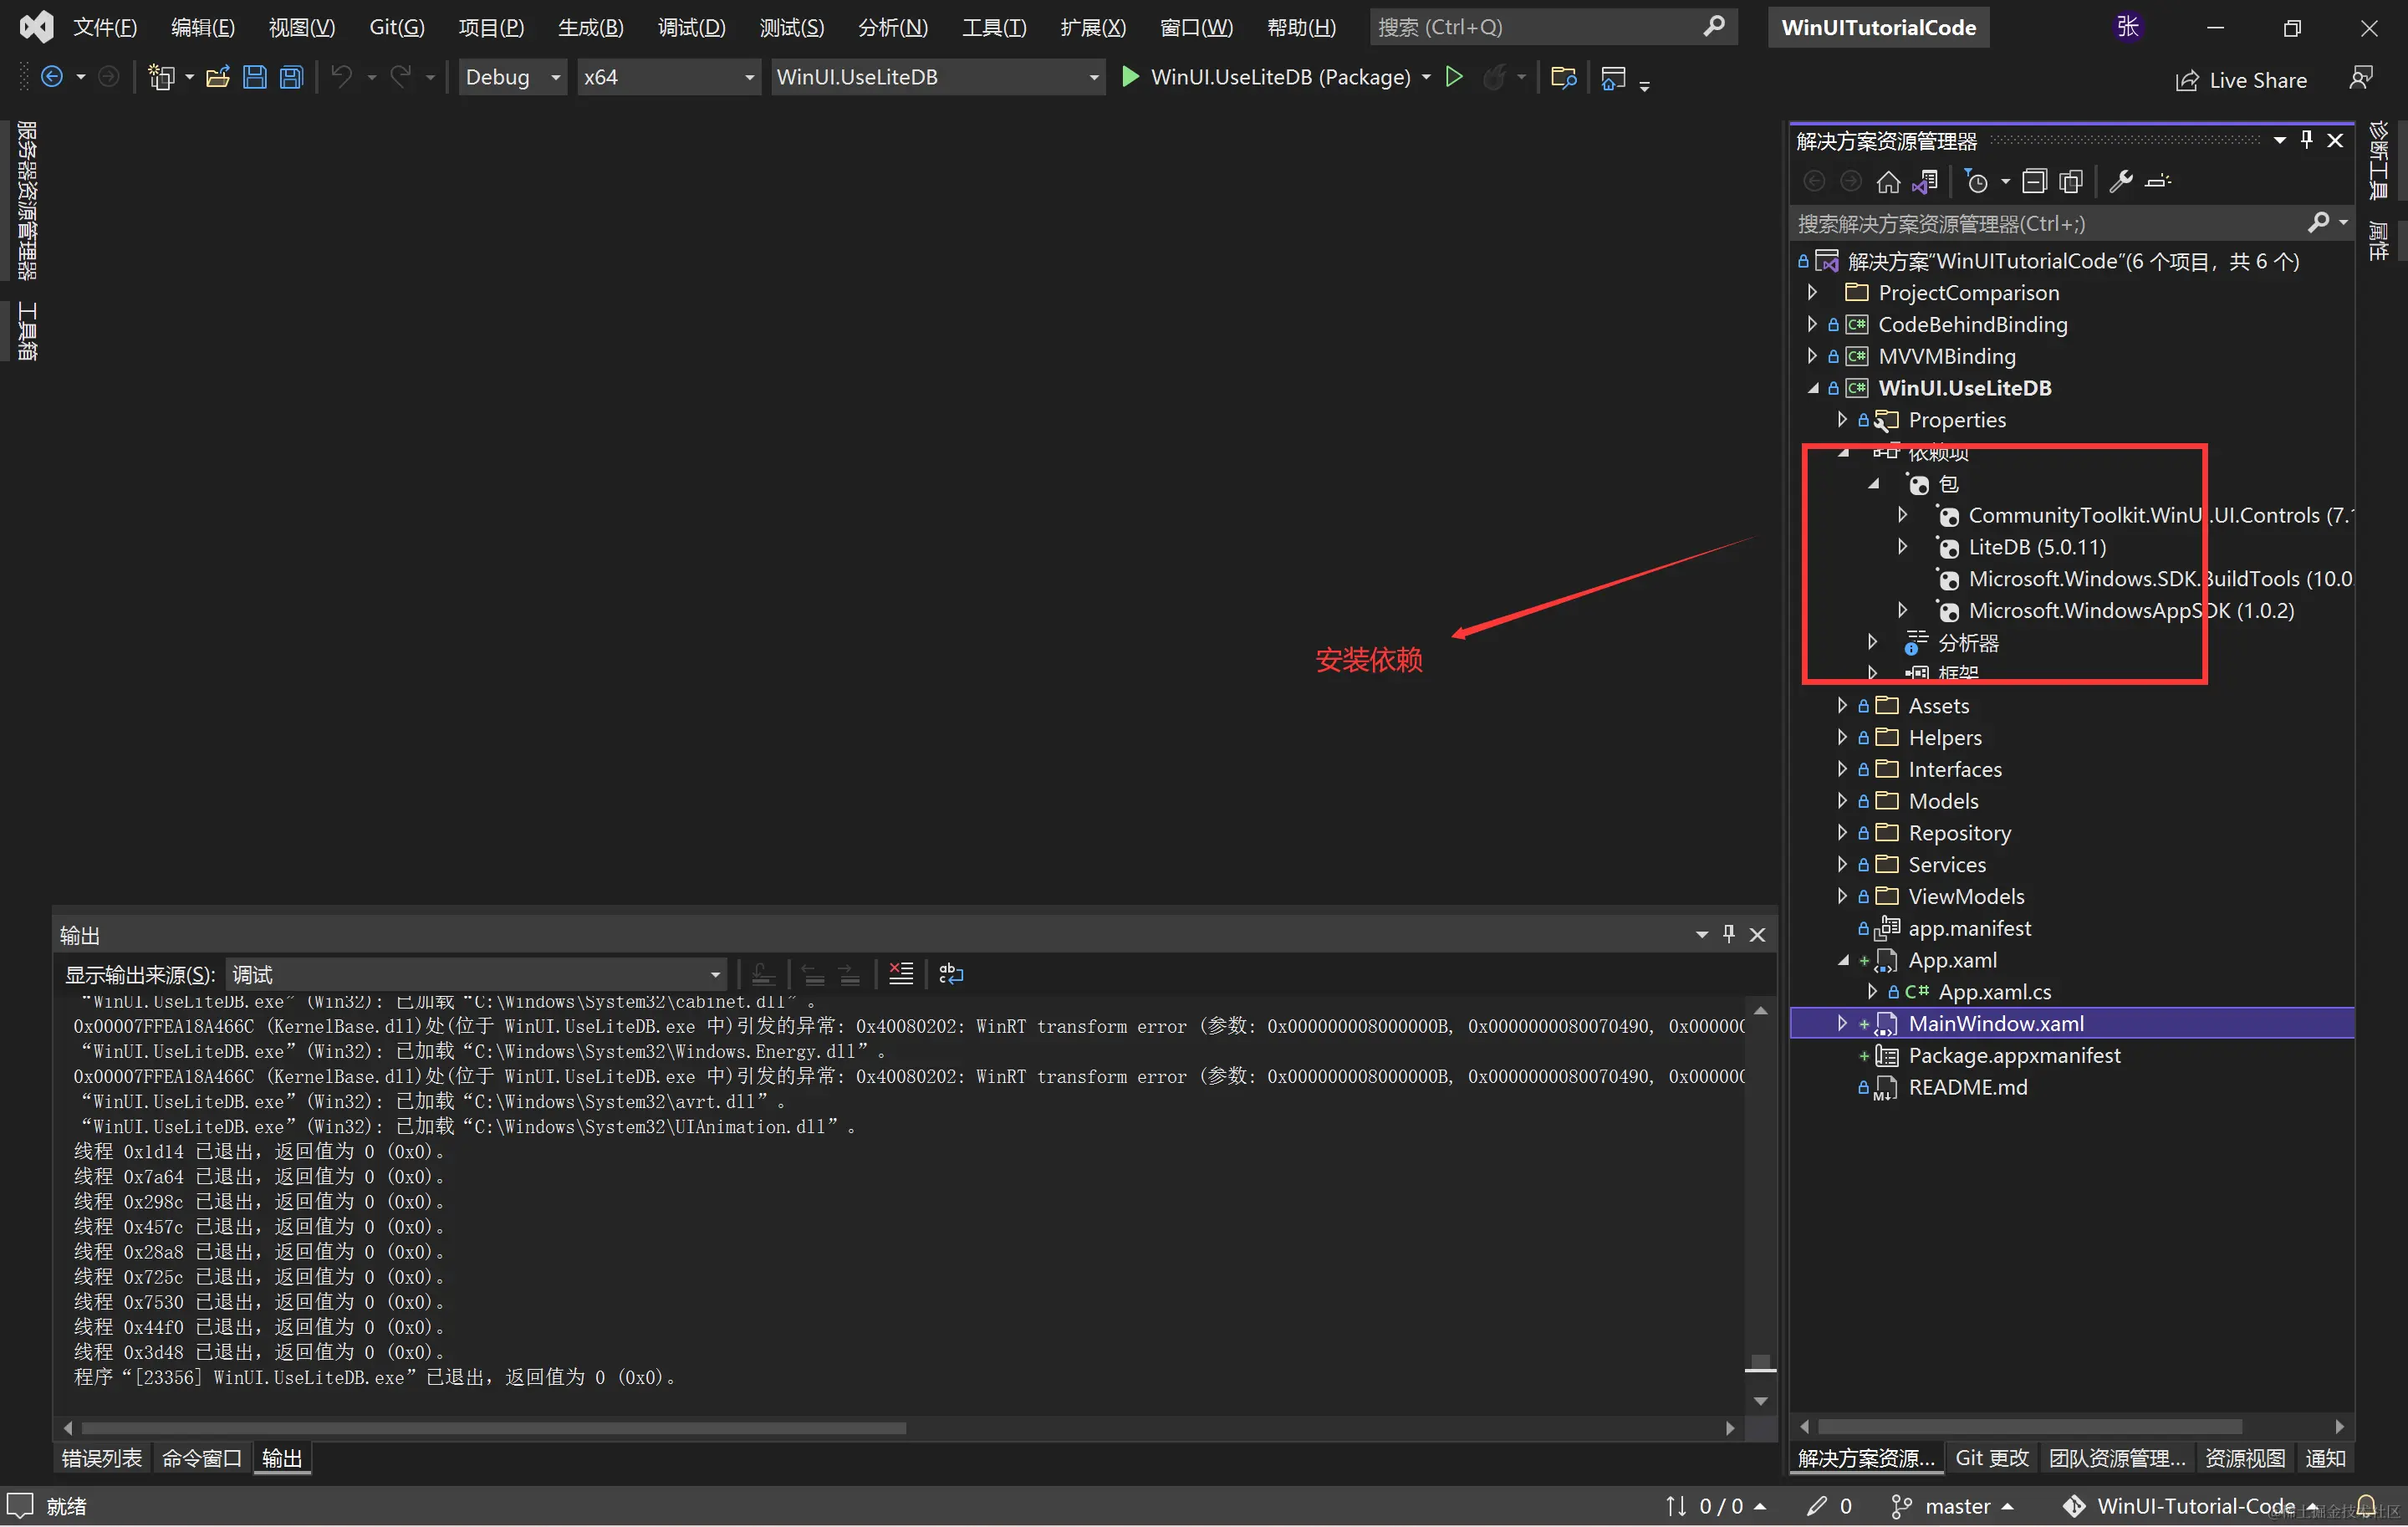The height and width of the screenshot is (1527, 2408).
Task: Switch to the 错误列表 tab
Action: tap(100, 1458)
